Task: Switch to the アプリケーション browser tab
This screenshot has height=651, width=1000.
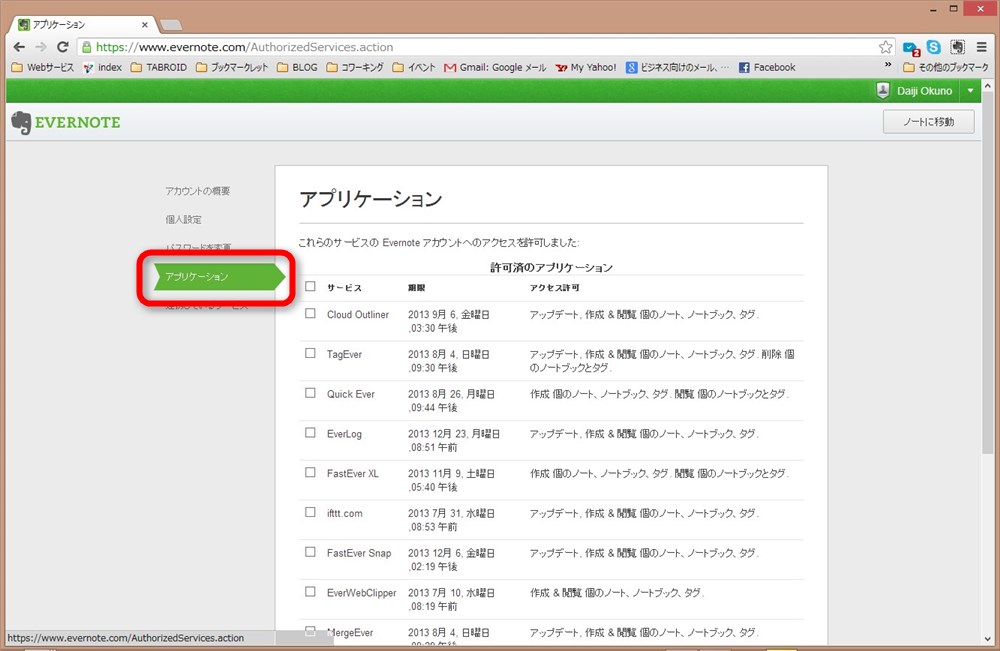Action: coord(83,25)
